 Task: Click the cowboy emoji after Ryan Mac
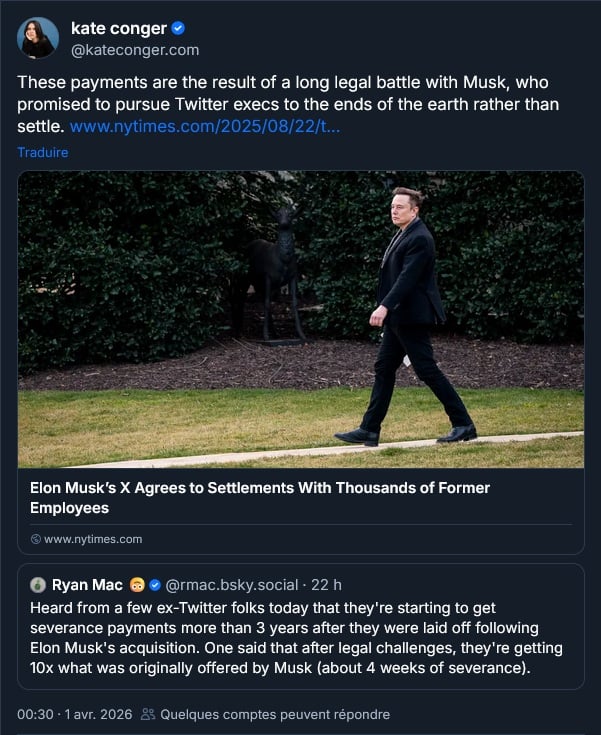(138, 585)
